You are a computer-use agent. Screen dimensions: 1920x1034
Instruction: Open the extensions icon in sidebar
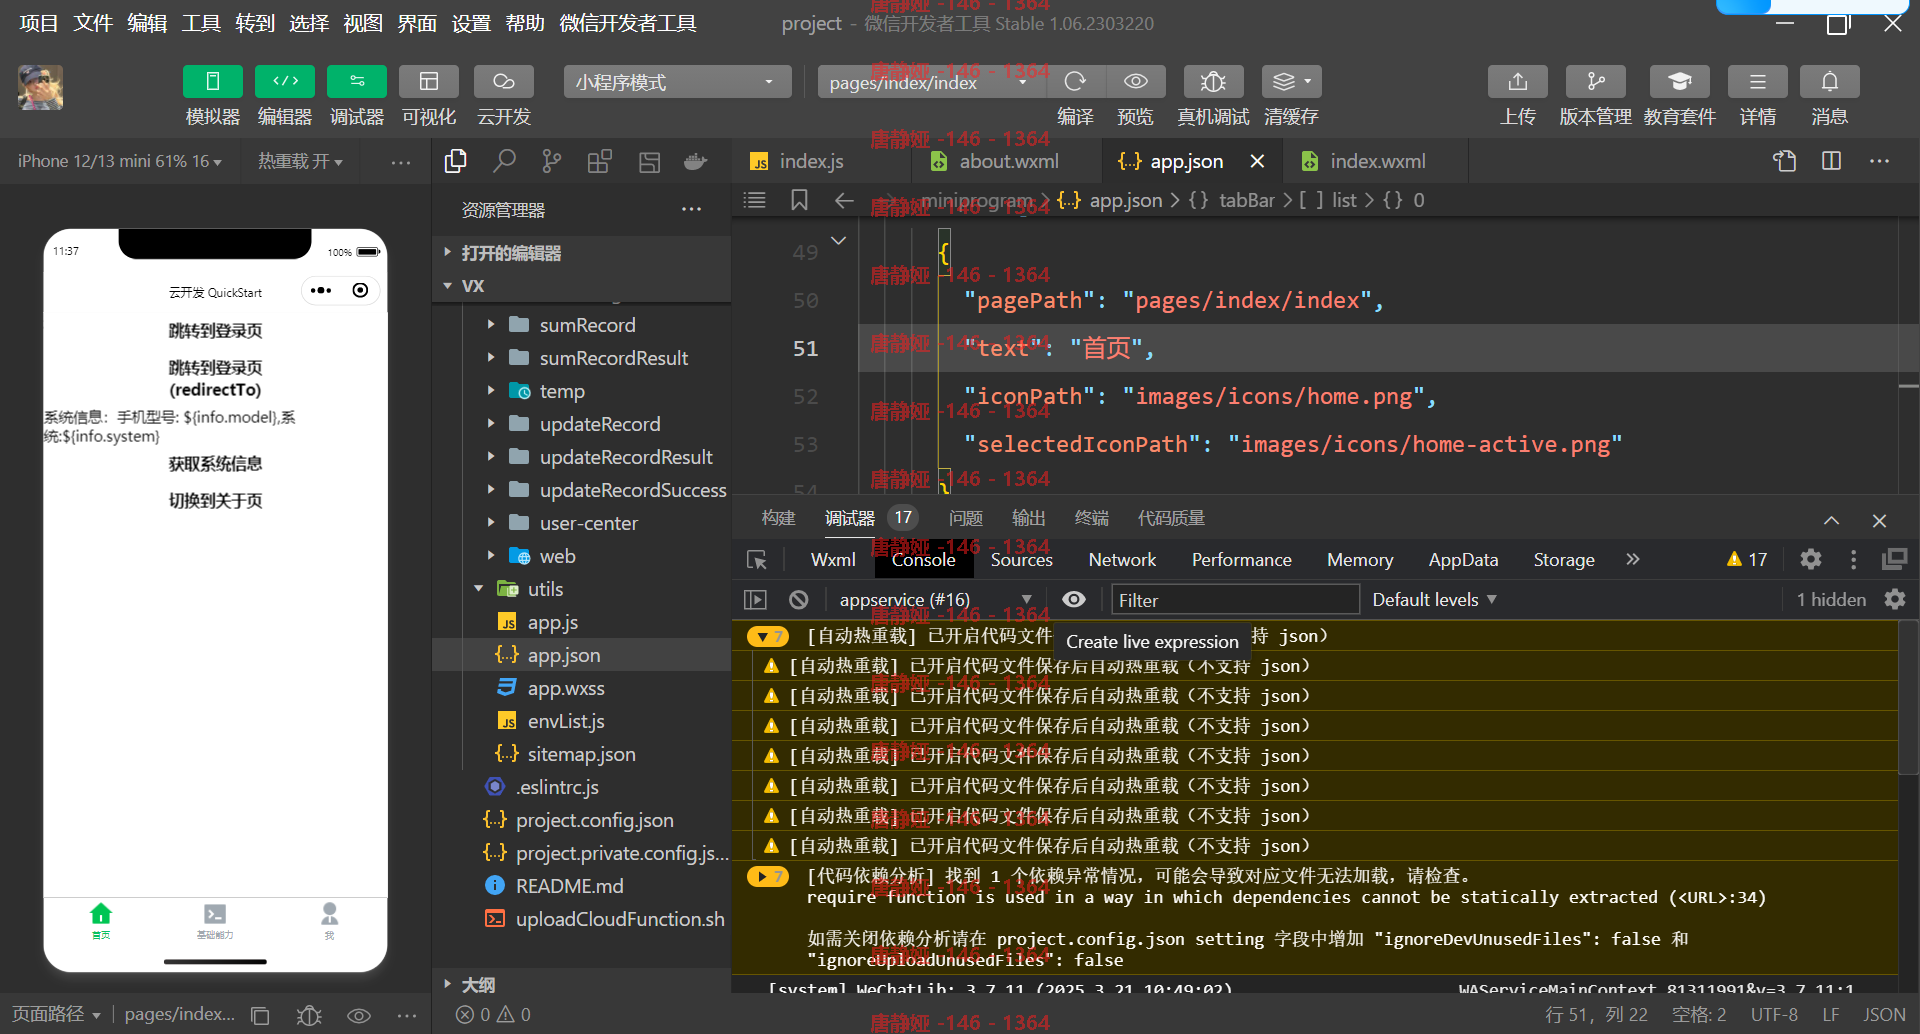pyautogui.click(x=600, y=161)
